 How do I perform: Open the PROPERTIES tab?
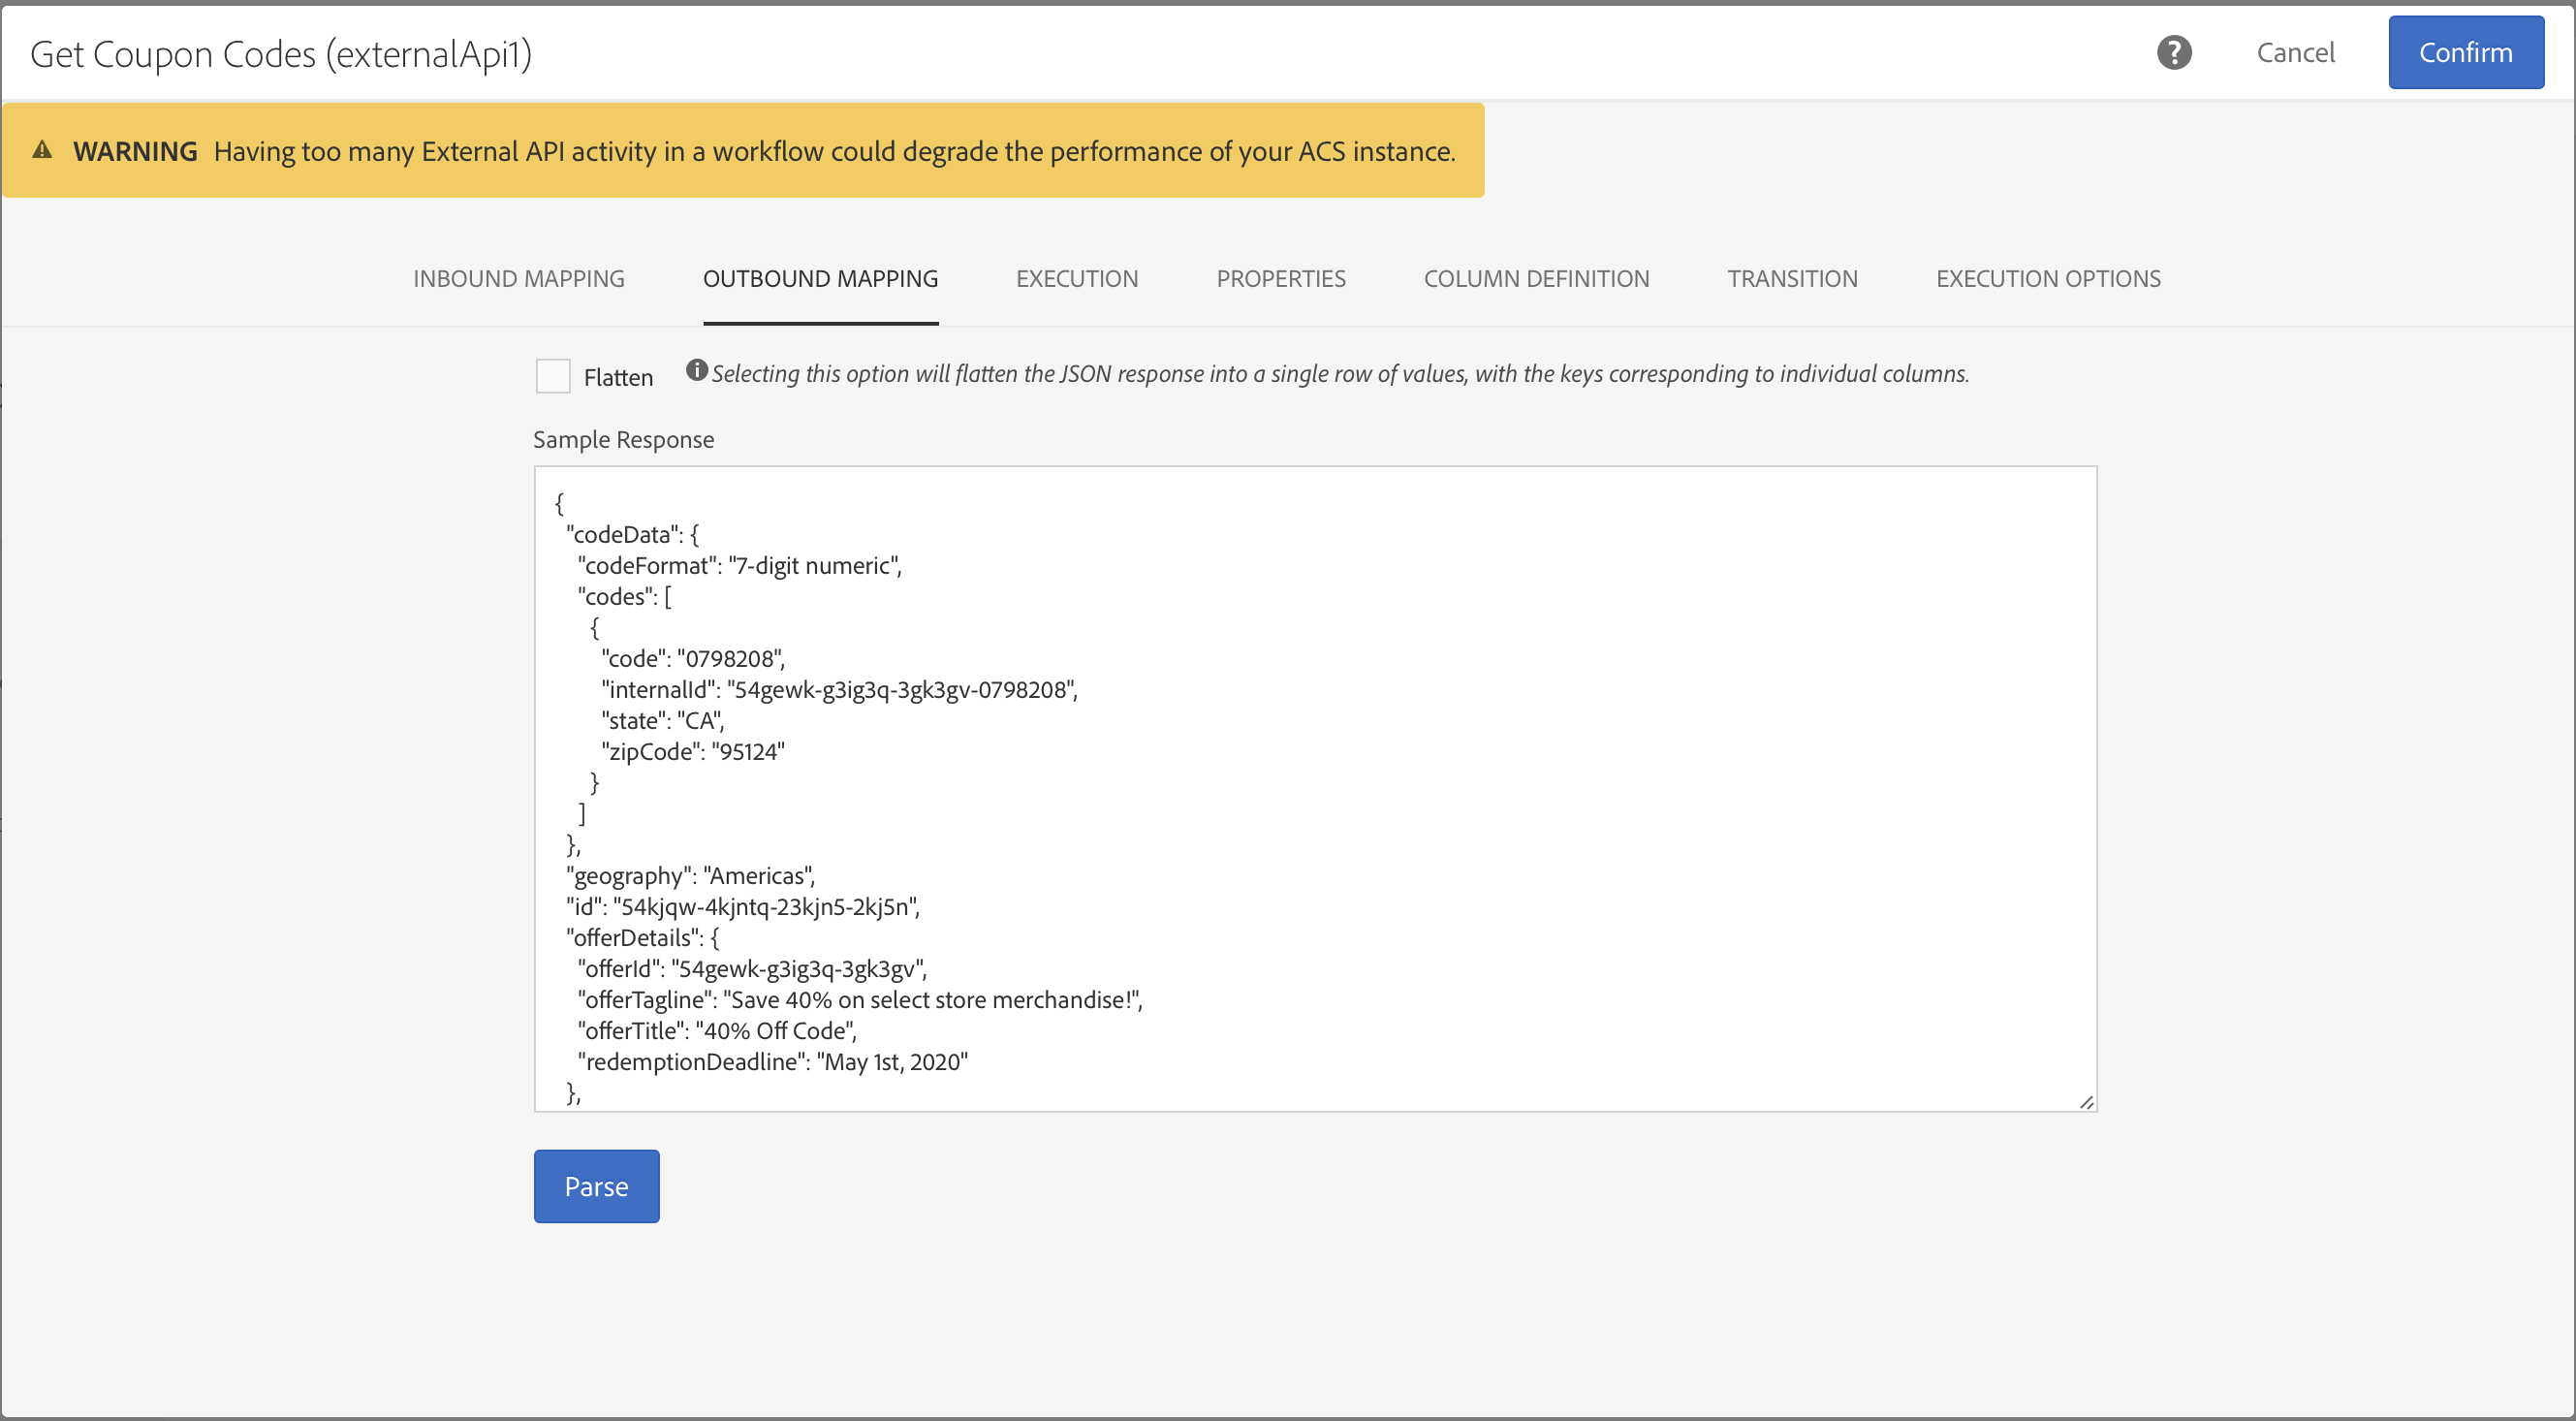click(1282, 278)
